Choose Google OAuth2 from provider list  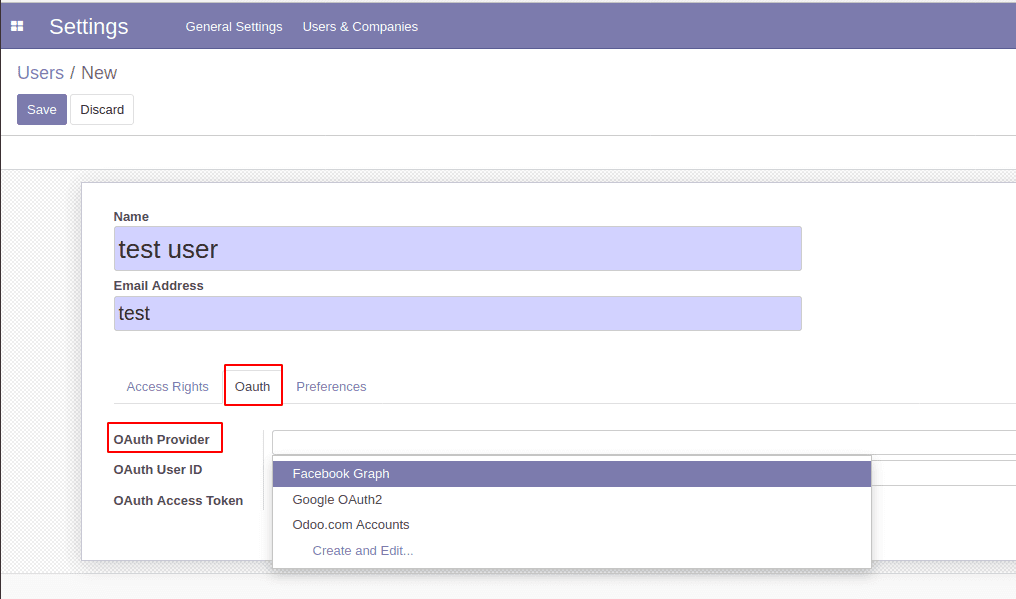(572, 500)
